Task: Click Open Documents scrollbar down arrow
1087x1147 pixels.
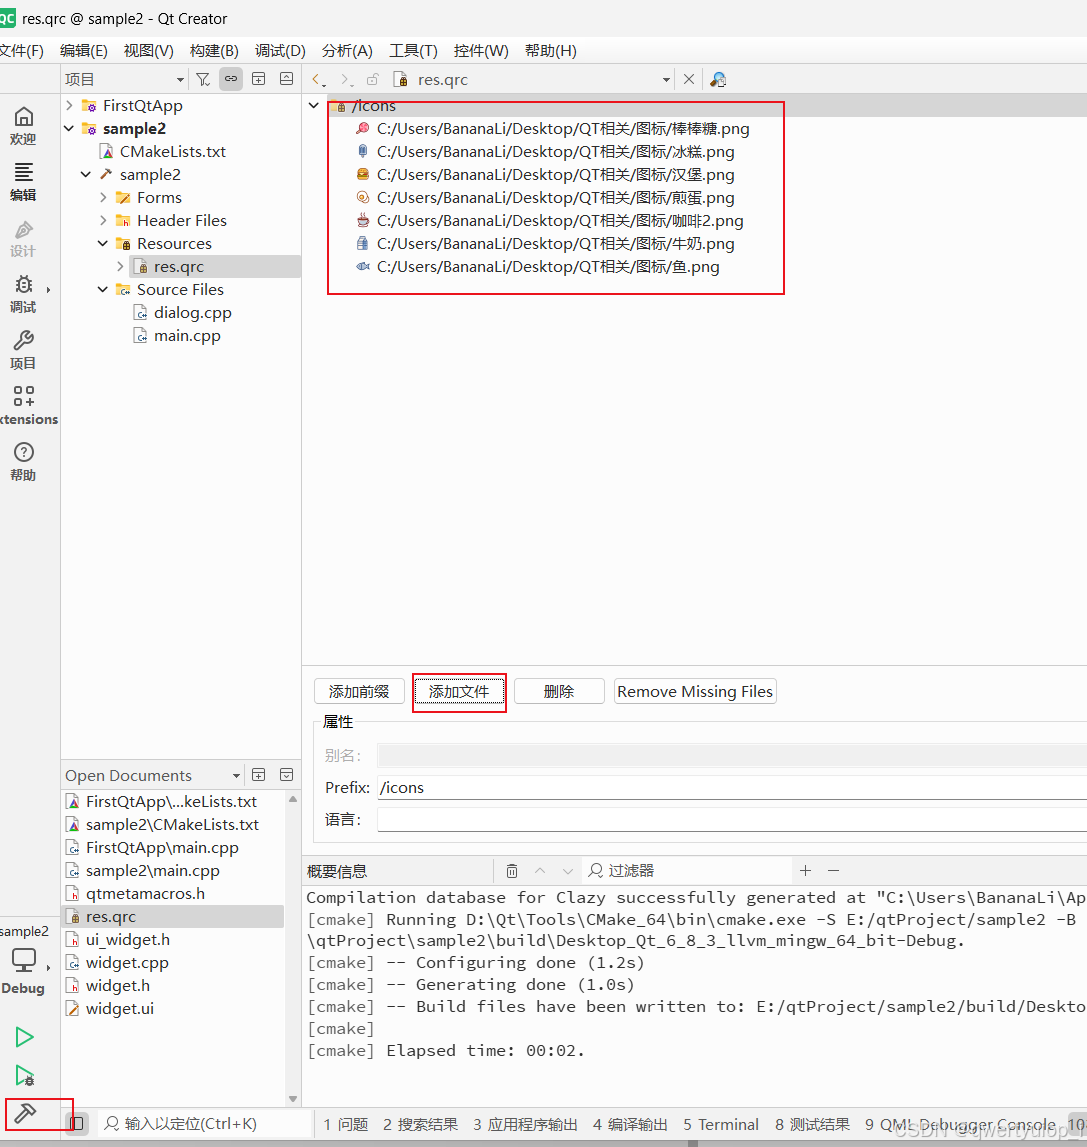Action: [x=293, y=1099]
